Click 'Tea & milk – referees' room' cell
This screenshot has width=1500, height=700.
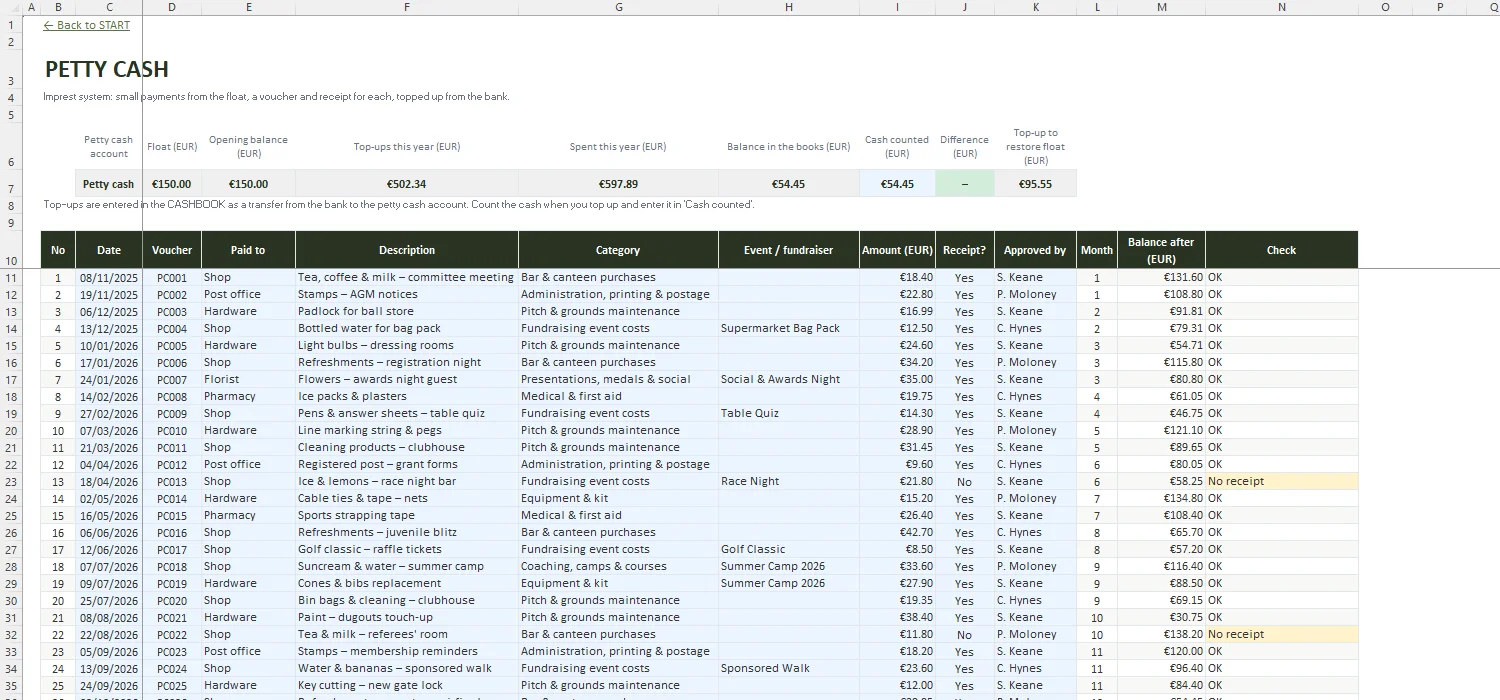tap(407, 634)
